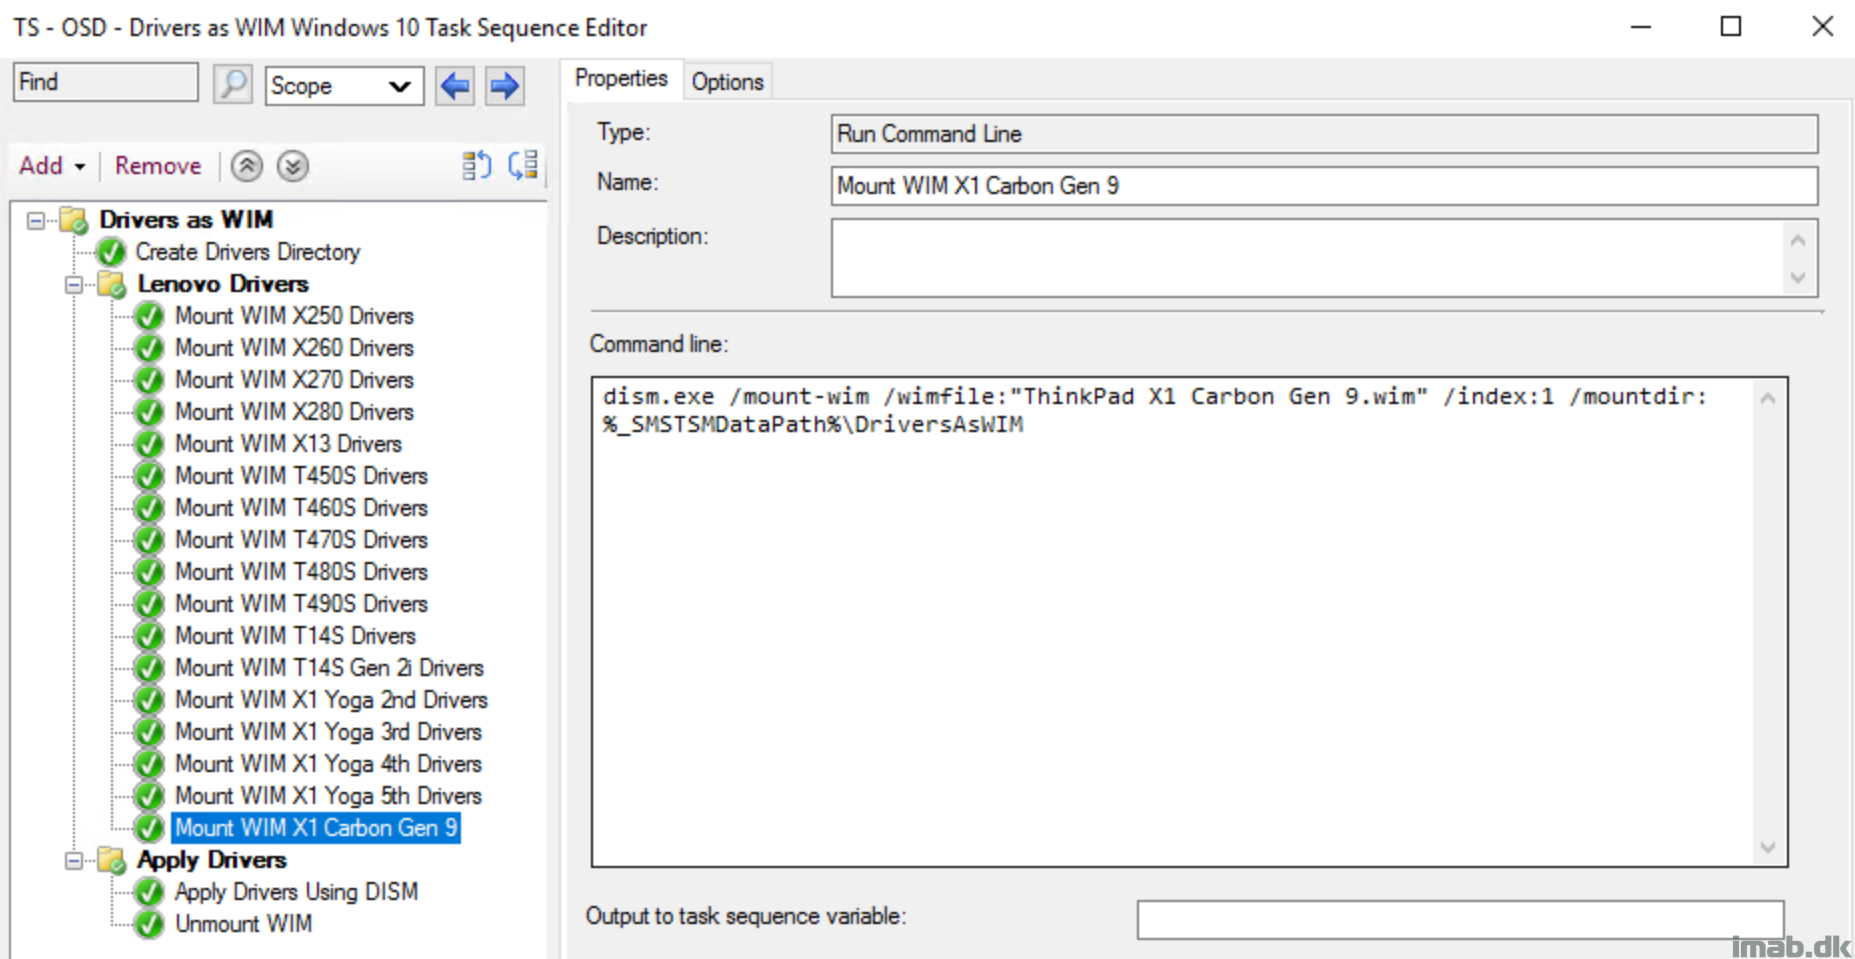Select Mount WIM X1 Yoga 2nd Drivers
Viewport: 1855px width, 959px height.
(331, 700)
